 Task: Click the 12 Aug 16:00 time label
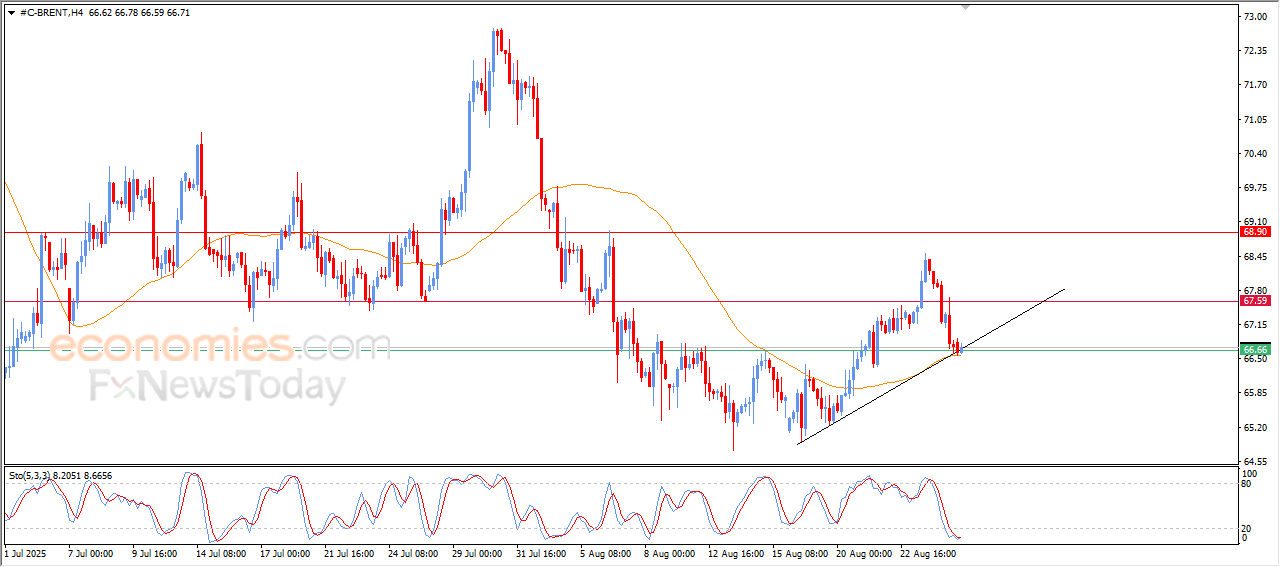(x=734, y=552)
